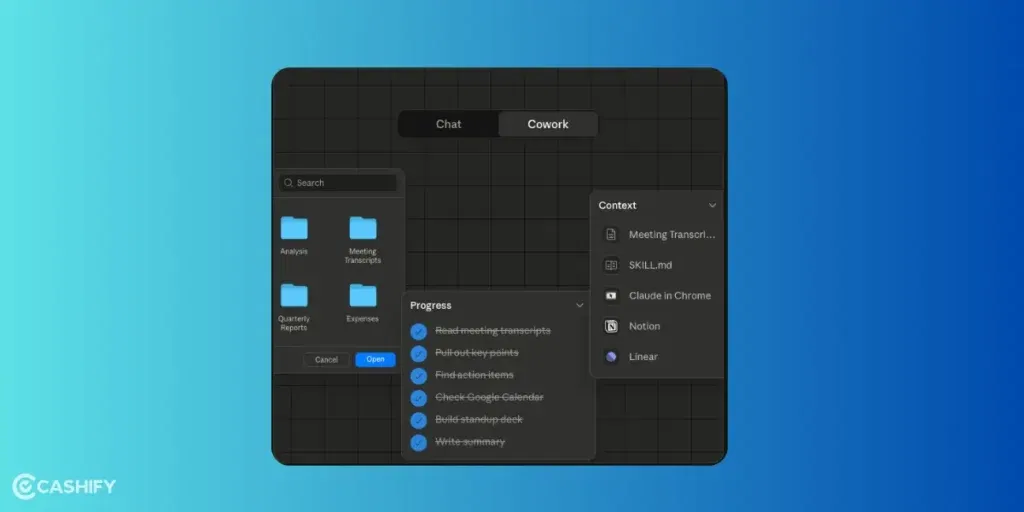This screenshot has width=1024, height=512.
Task: Click the 'Build standup deck' text
Action: tap(479, 420)
